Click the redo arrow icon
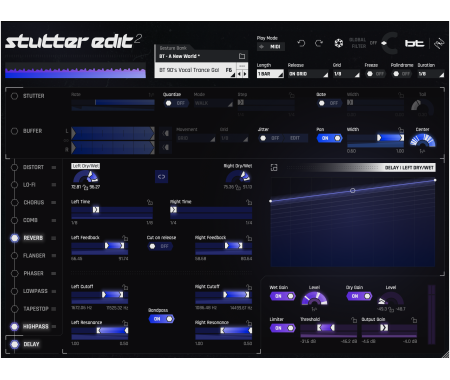 click(319, 43)
